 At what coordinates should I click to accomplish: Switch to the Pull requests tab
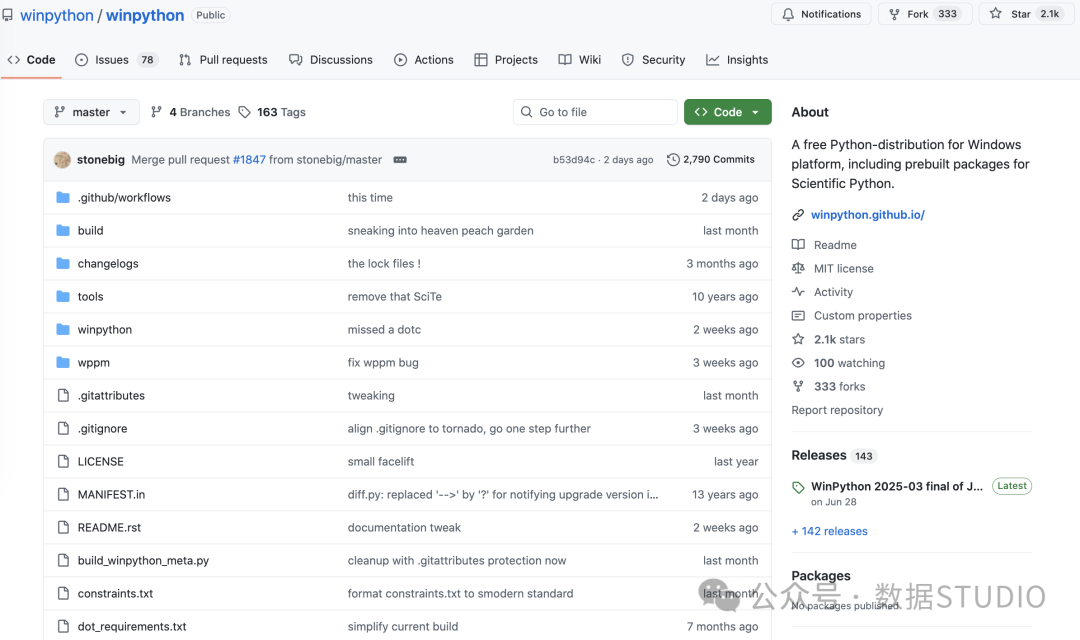coord(223,60)
